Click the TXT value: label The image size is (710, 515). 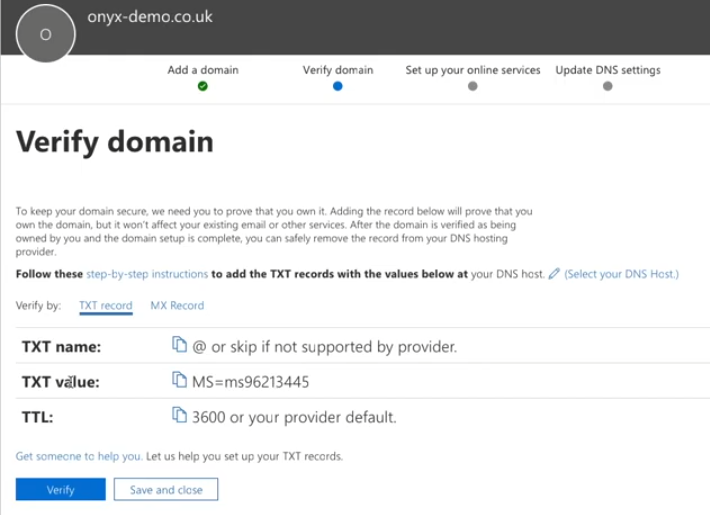tap(61, 382)
